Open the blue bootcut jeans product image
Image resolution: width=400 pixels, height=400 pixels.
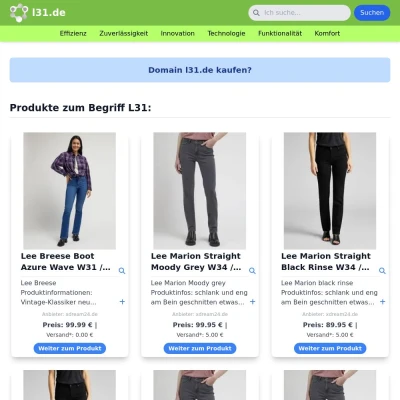click(x=70, y=191)
